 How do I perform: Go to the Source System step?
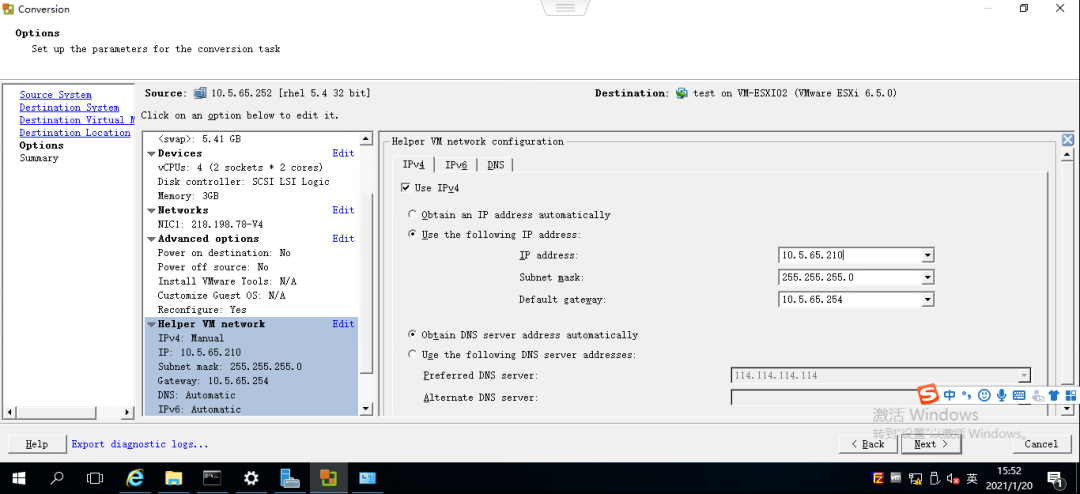click(x=55, y=95)
